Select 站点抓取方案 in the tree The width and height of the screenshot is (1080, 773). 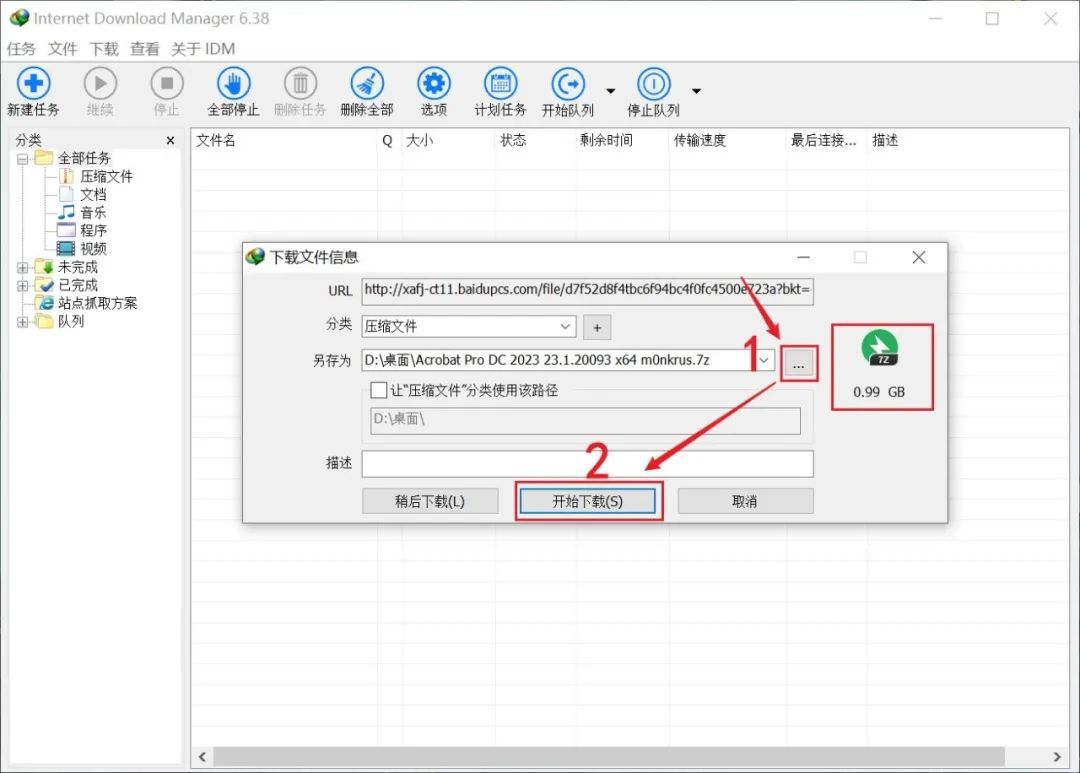97,302
